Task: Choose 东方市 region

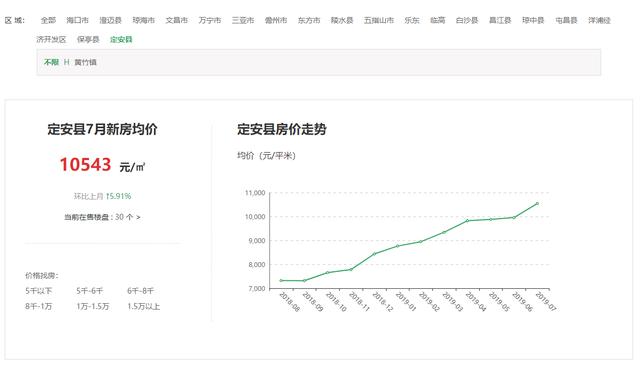Action: pyautogui.click(x=309, y=20)
